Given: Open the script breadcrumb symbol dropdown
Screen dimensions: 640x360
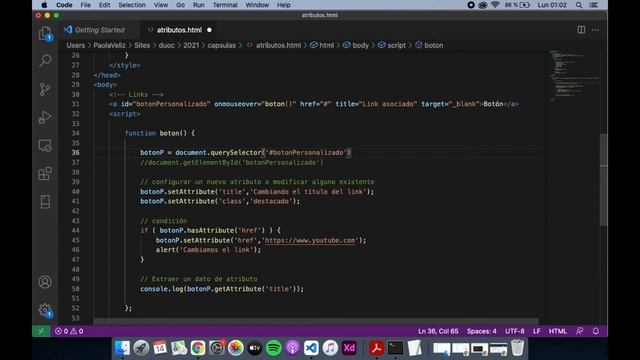Looking at the screenshot, I should pyautogui.click(x=391, y=45).
